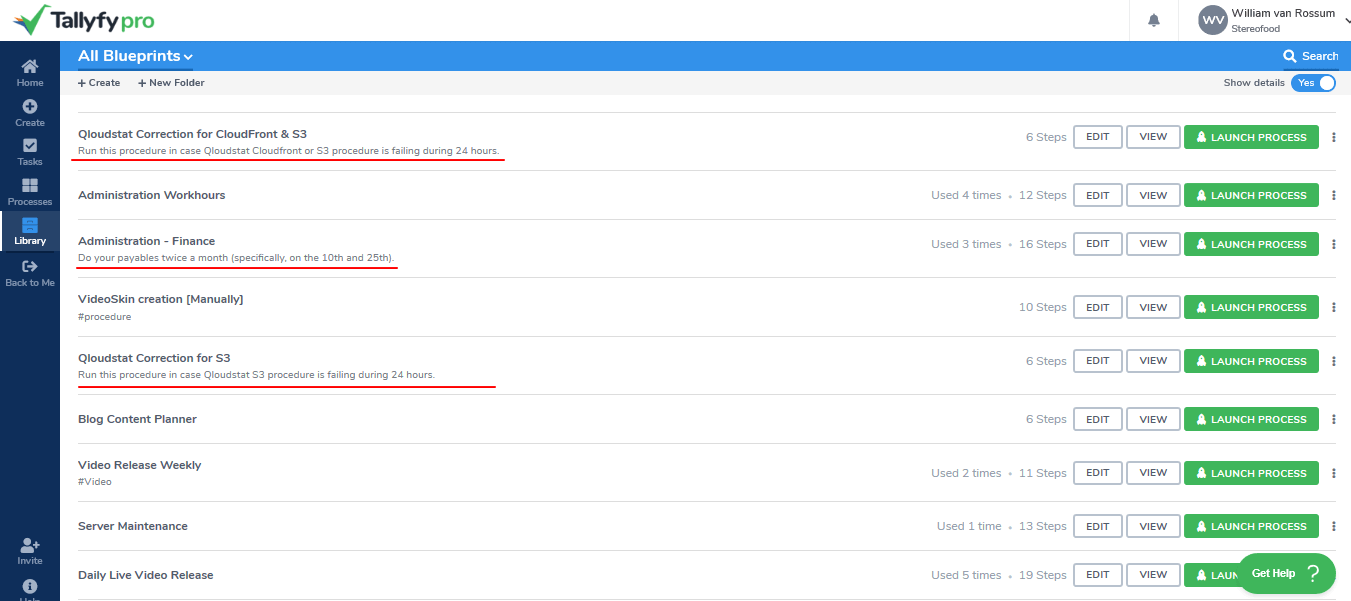Click the Create blueprint button
The height and width of the screenshot is (601, 1351).
coord(99,83)
